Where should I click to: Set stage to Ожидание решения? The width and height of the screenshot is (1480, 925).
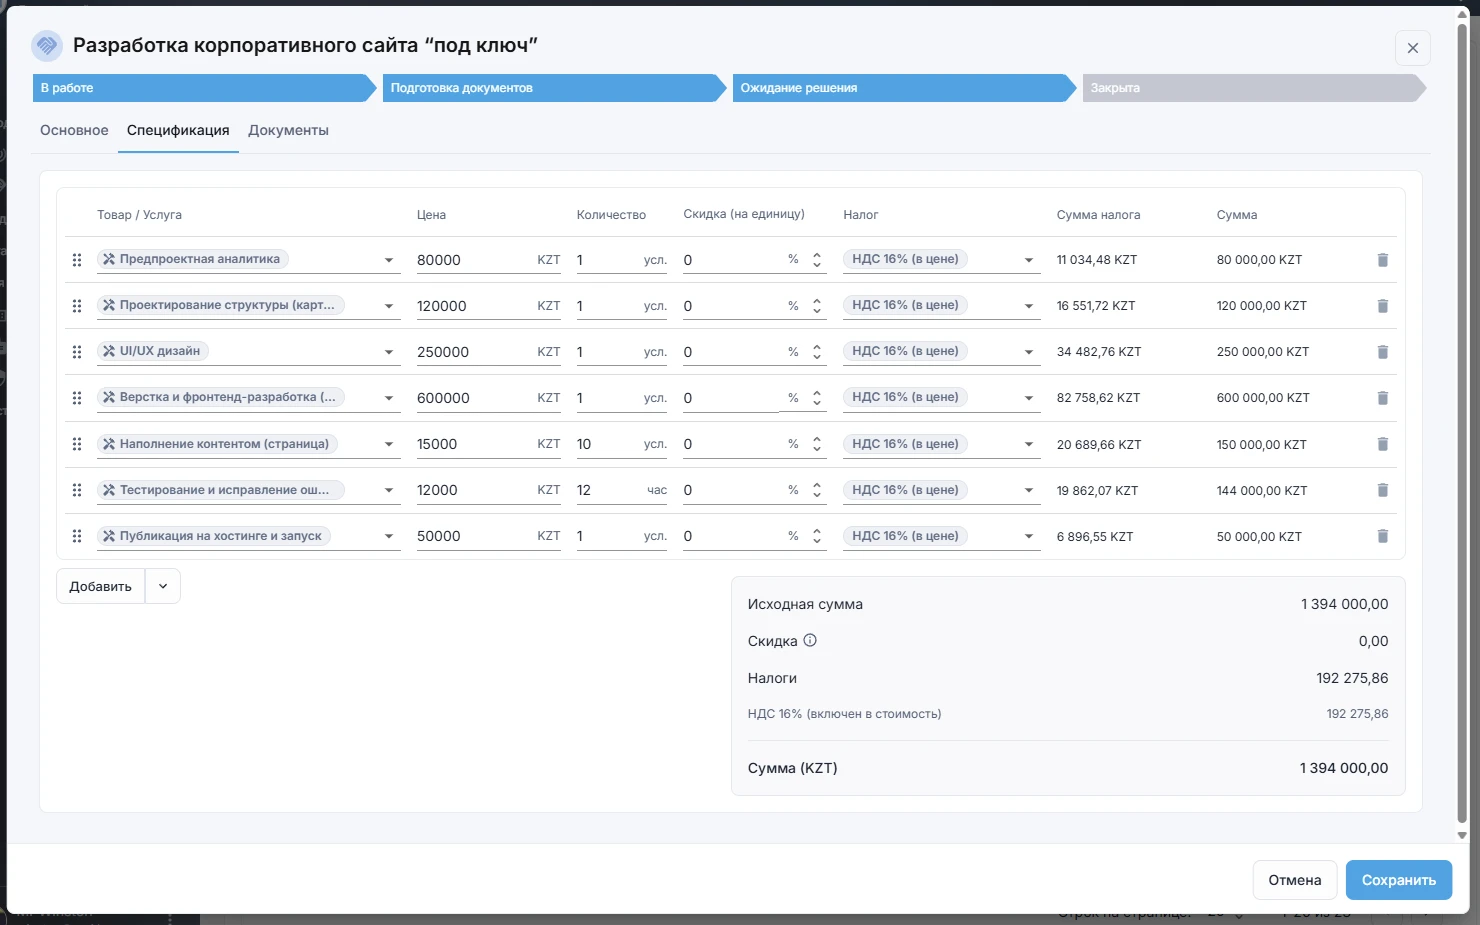coord(900,88)
